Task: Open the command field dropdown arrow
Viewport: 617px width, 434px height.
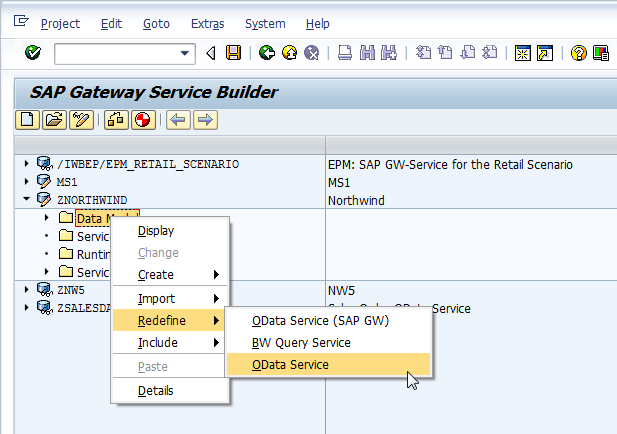Action: 184,53
